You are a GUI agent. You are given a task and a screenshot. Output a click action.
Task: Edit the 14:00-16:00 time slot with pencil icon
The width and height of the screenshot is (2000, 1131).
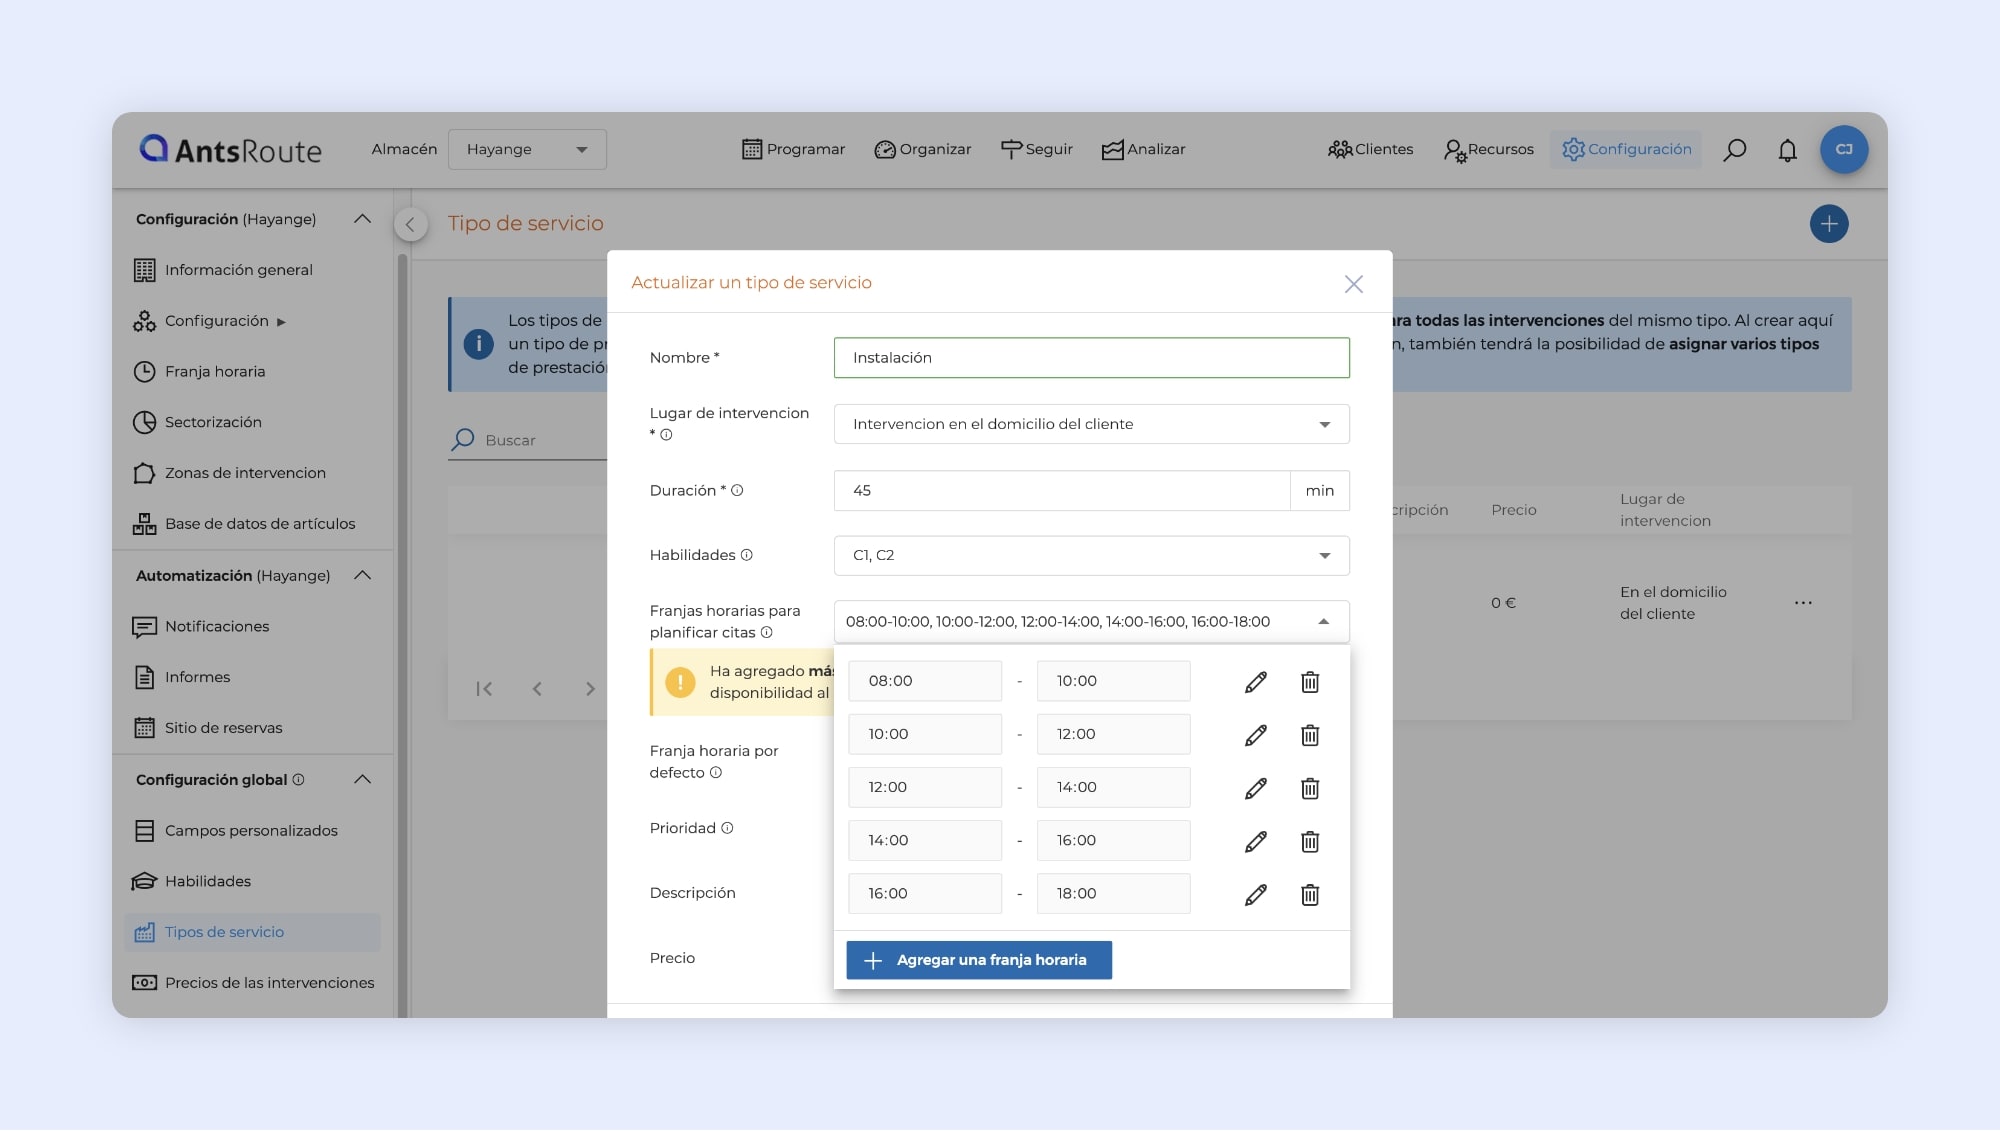click(1256, 841)
